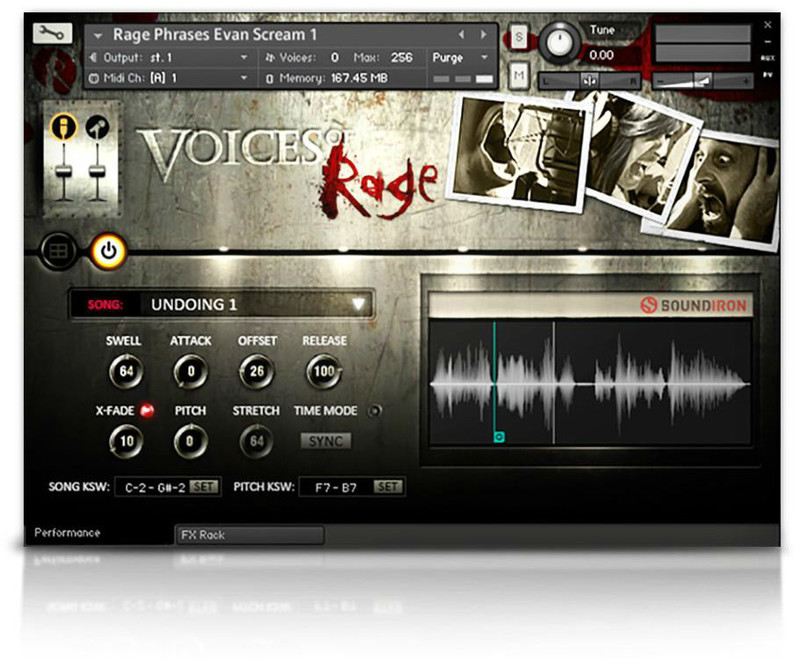Adjust the pan slider between L and R
This screenshot has width=800, height=661.
[x=590, y=81]
